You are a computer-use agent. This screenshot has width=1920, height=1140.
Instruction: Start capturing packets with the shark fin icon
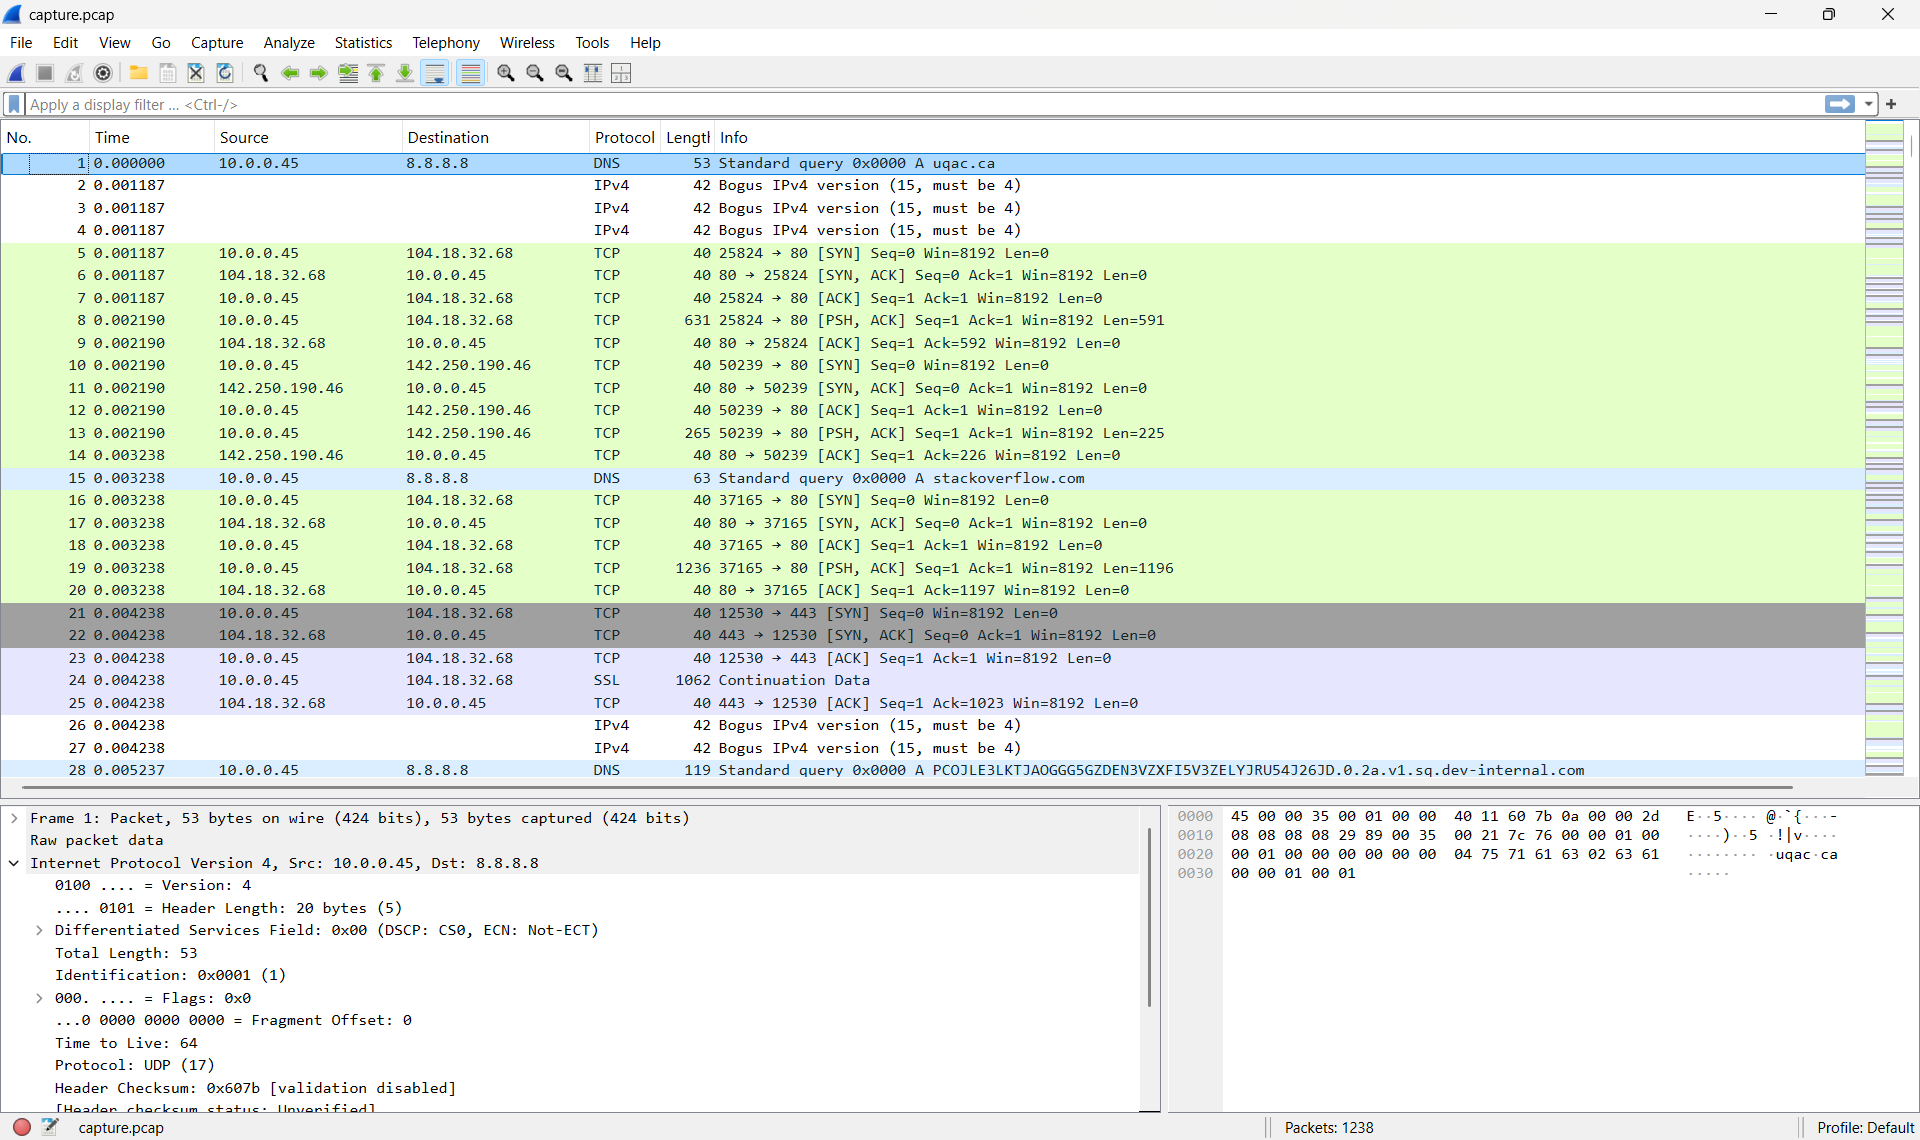tap(16, 73)
